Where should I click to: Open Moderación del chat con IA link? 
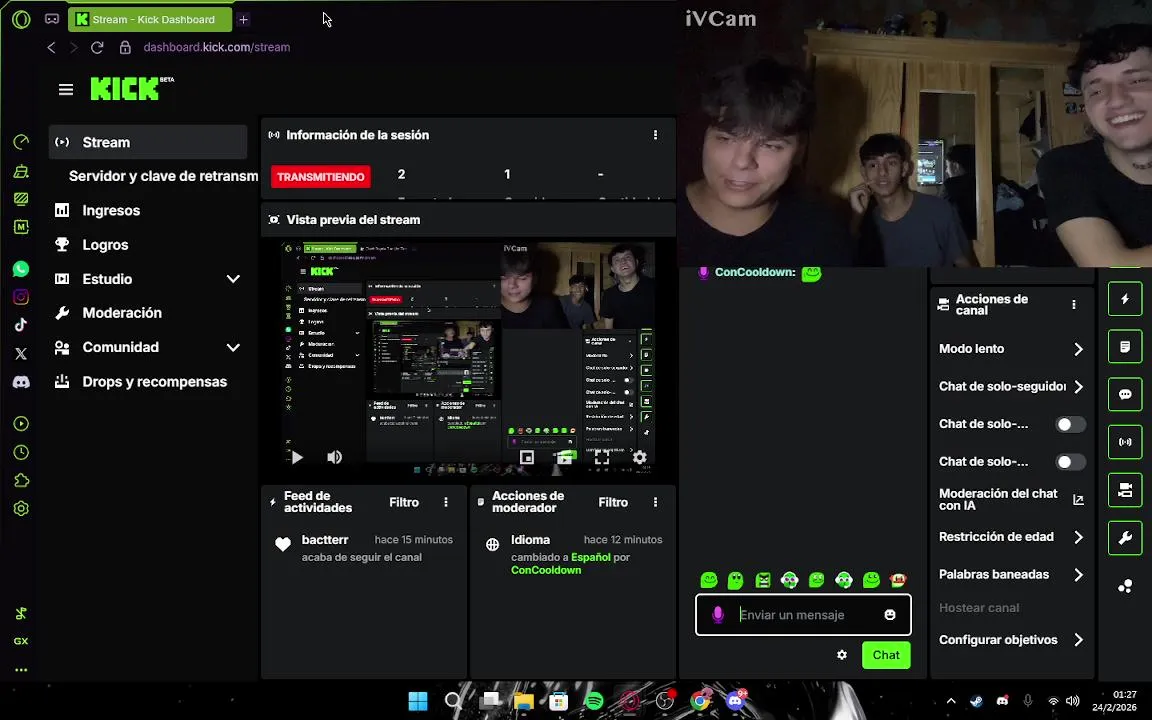coord(1011,500)
